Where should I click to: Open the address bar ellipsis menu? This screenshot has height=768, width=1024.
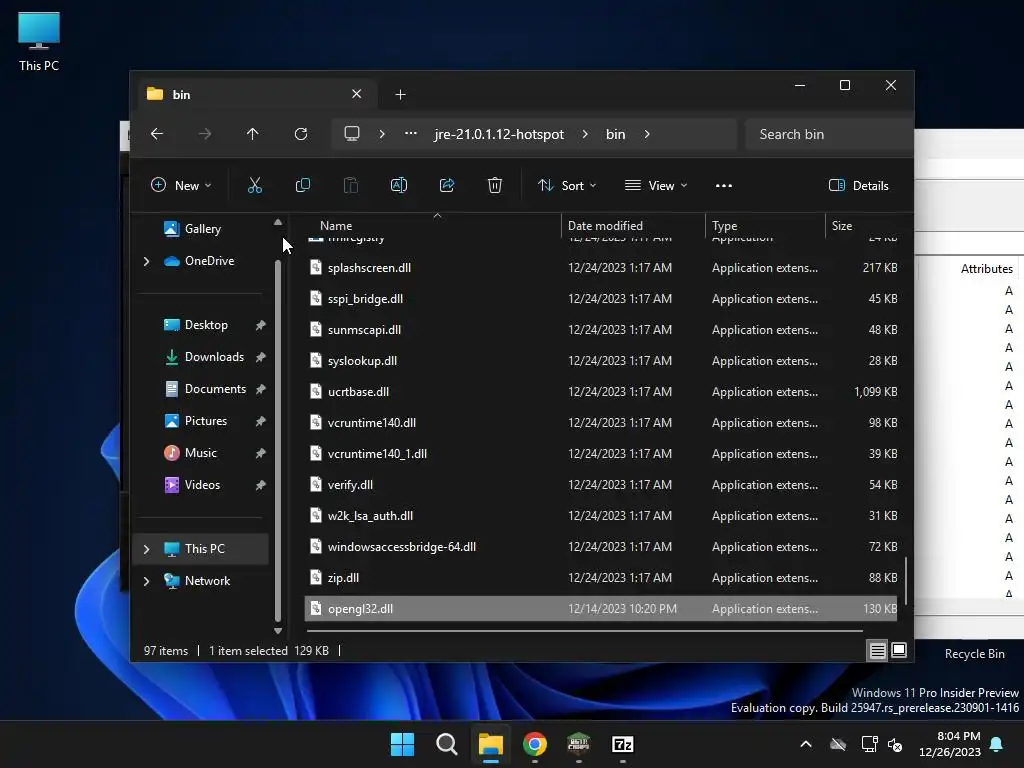tap(411, 134)
